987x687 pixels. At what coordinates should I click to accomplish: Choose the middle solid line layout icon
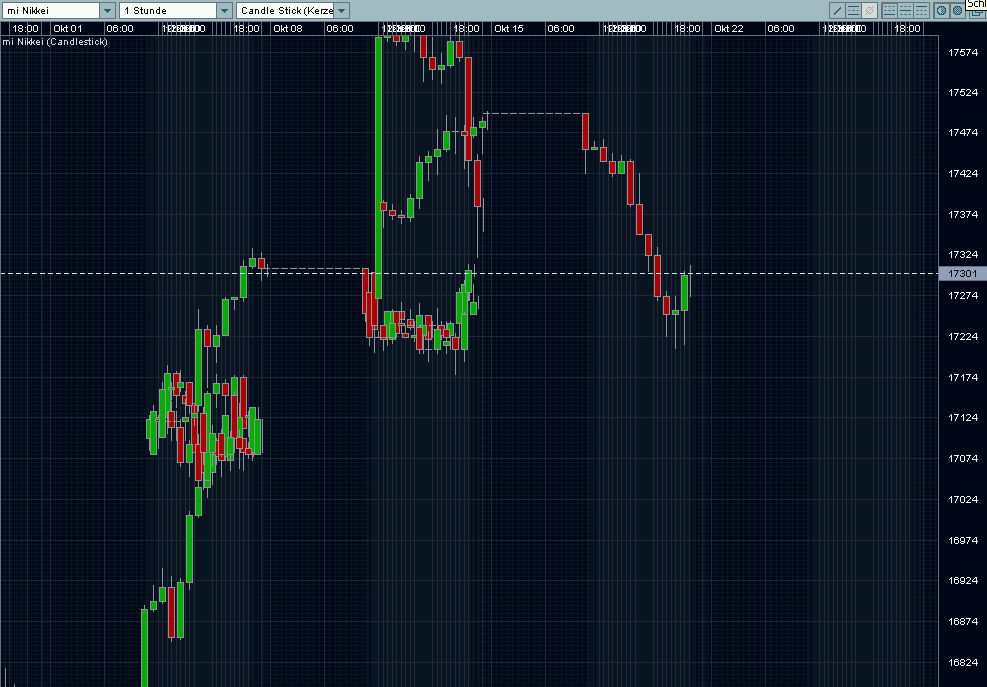pyautogui.click(x=905, y=11)
